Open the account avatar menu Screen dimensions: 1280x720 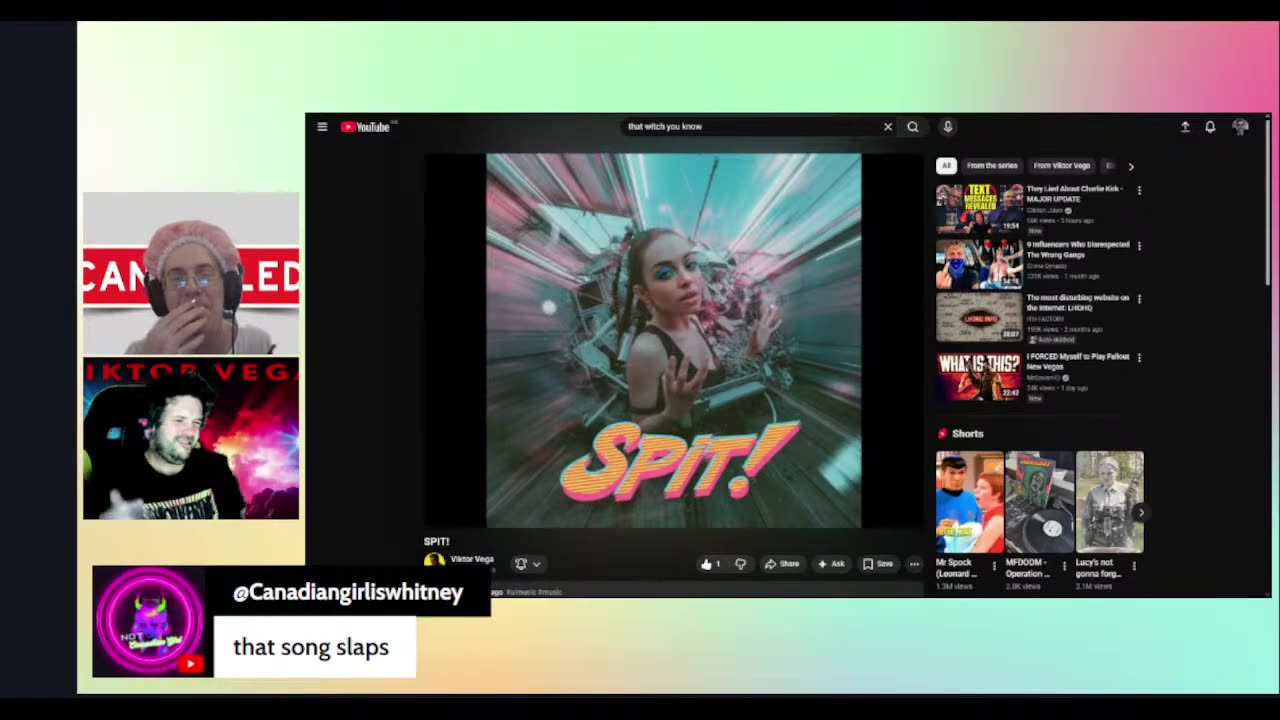coord(1241,127)
